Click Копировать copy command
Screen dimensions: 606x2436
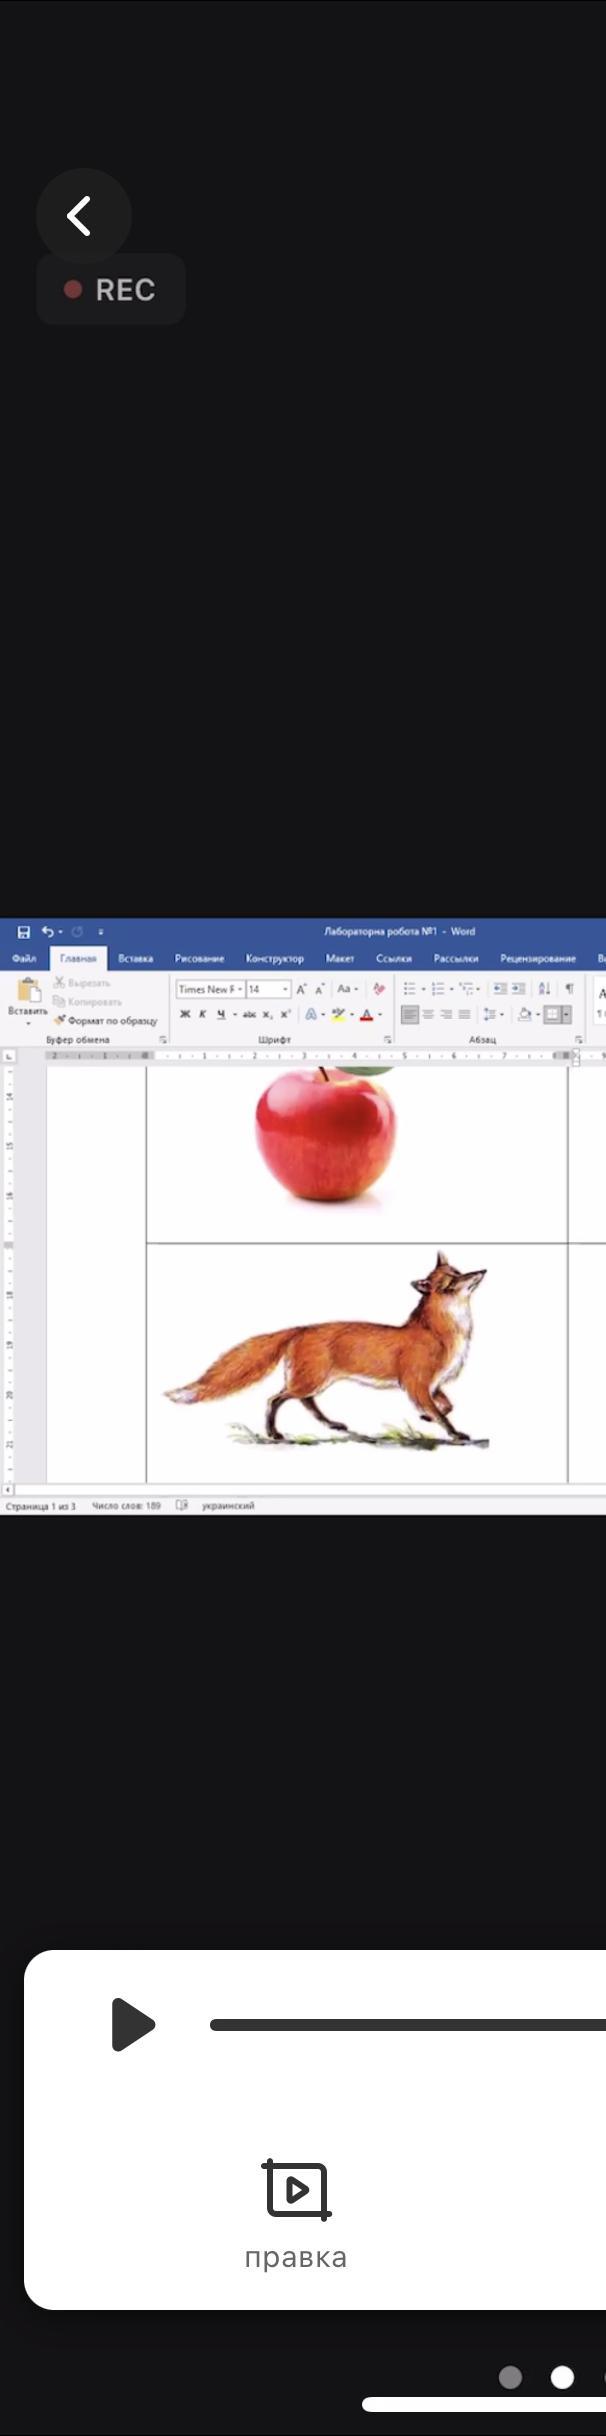87,1001
